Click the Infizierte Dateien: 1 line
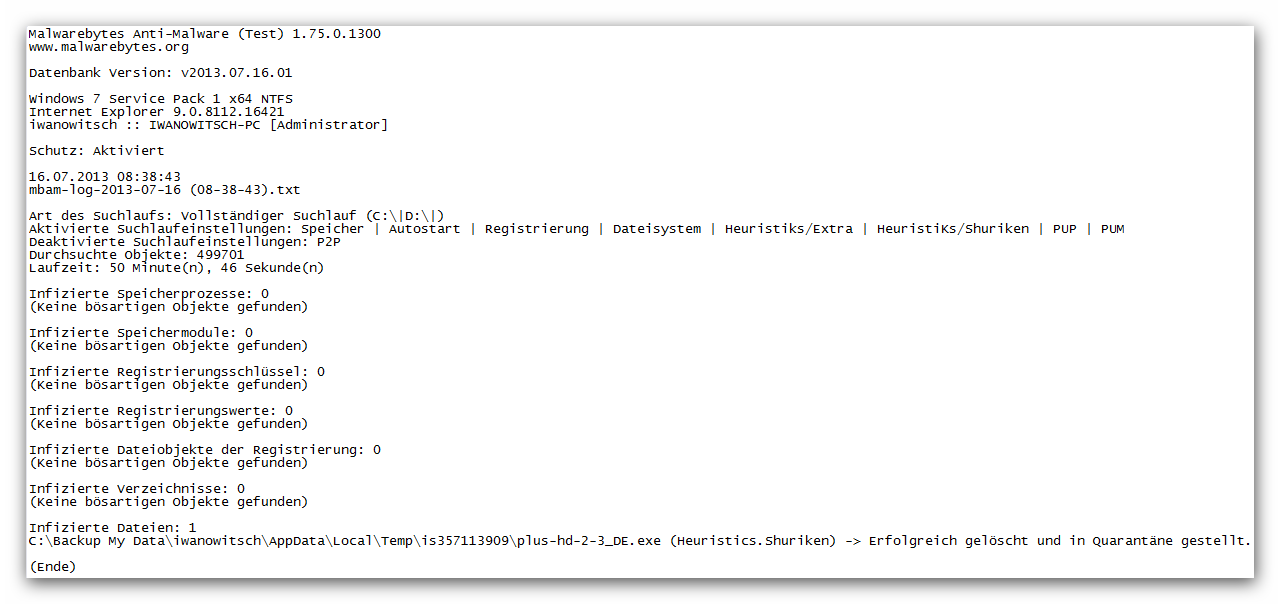 (112, 528)
